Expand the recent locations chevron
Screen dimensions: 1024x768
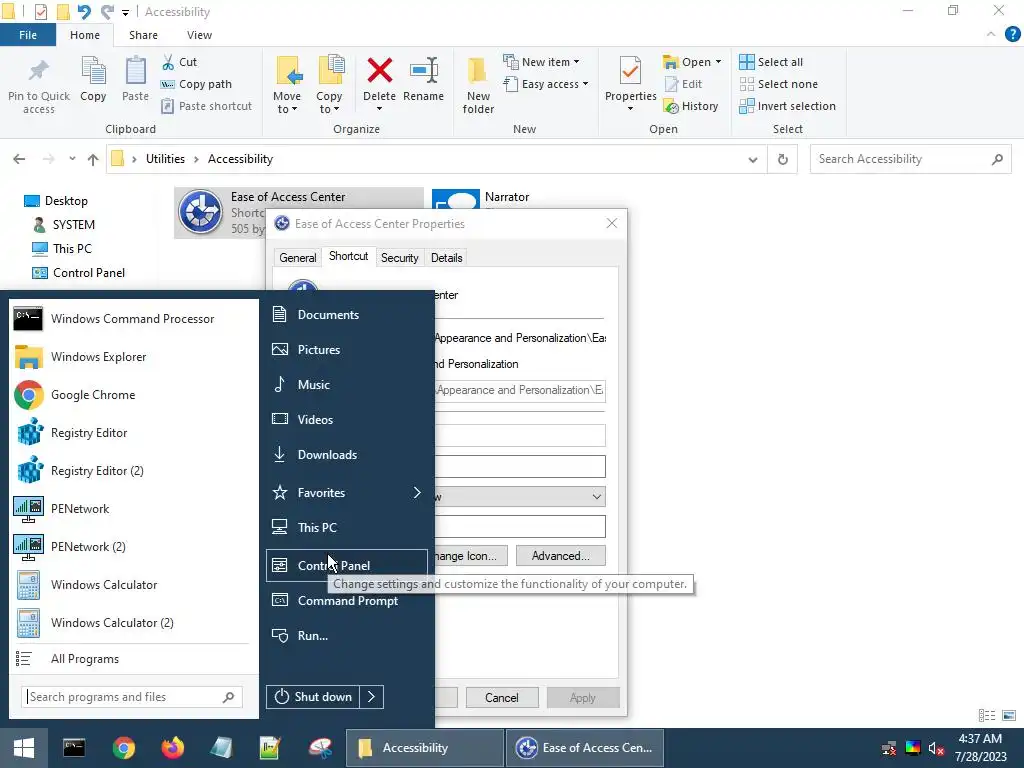[72, 159]
